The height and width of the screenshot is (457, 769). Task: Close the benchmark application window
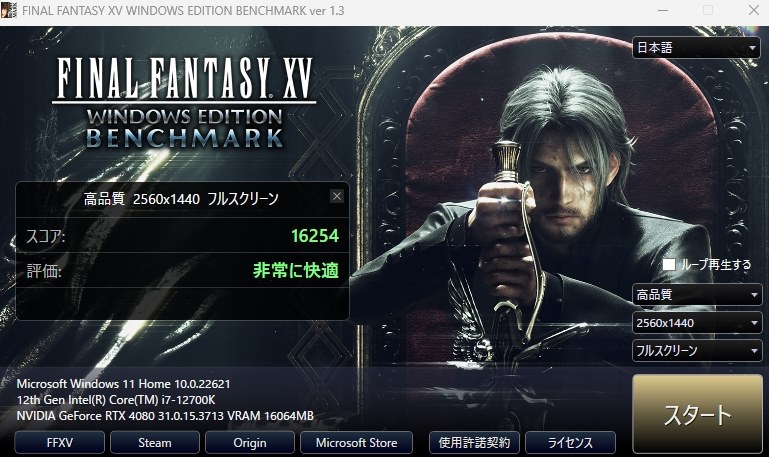754,10
